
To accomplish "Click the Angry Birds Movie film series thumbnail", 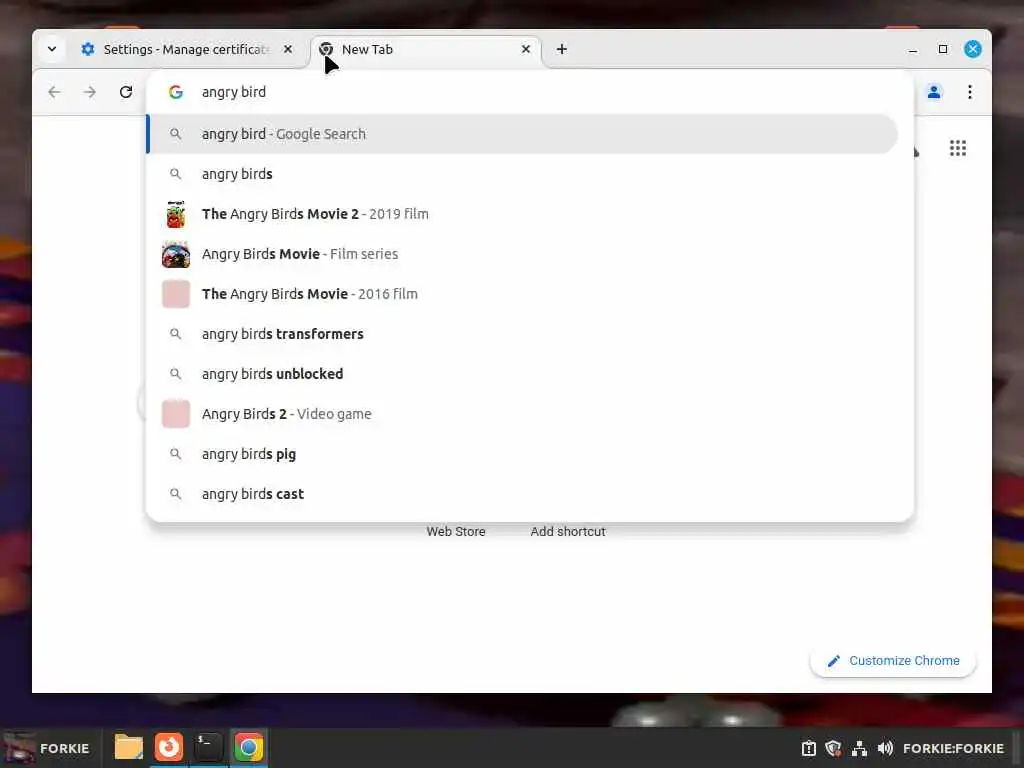I will click(x=176, y=254).
